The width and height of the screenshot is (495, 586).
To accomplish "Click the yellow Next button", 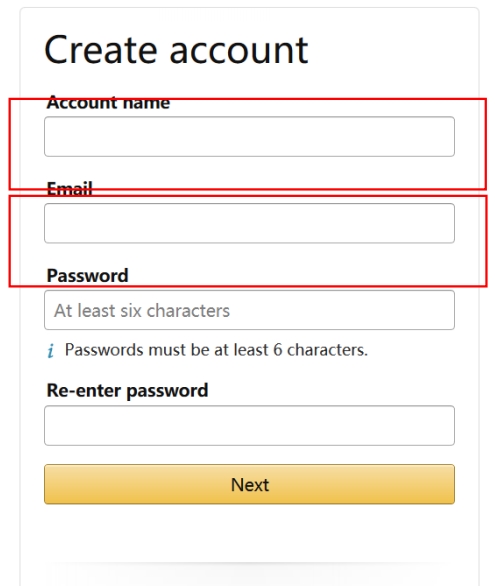I will (249, 484).
